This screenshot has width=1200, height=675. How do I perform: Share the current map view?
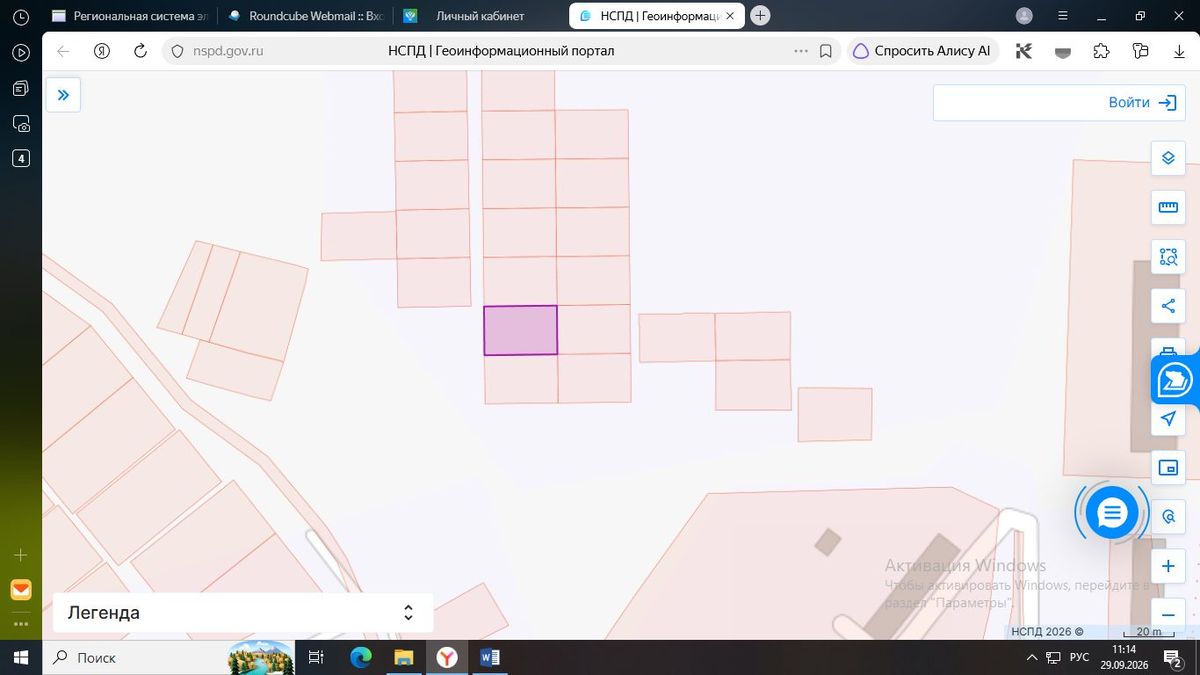[1168, 306]
